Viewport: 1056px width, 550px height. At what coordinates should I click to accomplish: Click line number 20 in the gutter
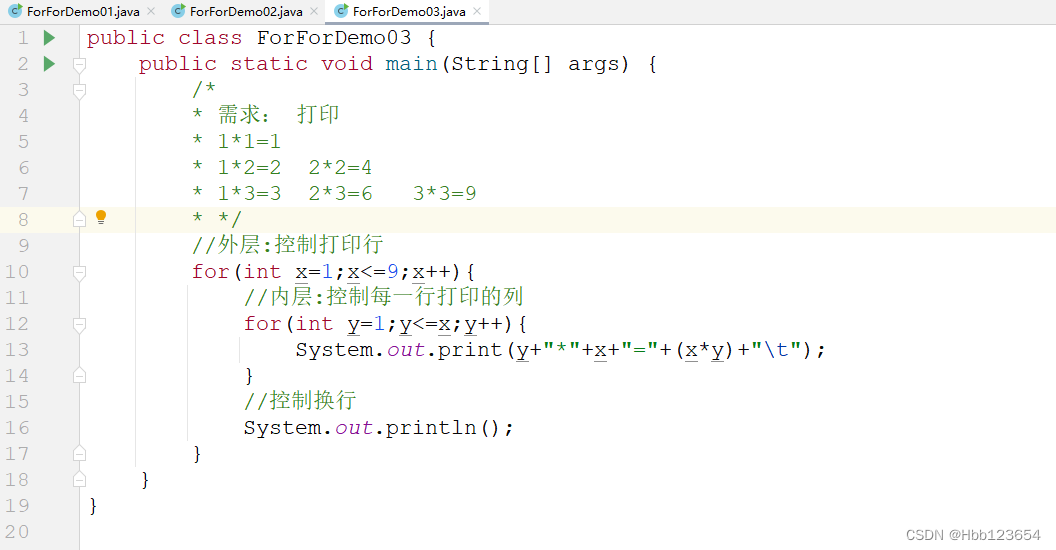click(17, 531)
